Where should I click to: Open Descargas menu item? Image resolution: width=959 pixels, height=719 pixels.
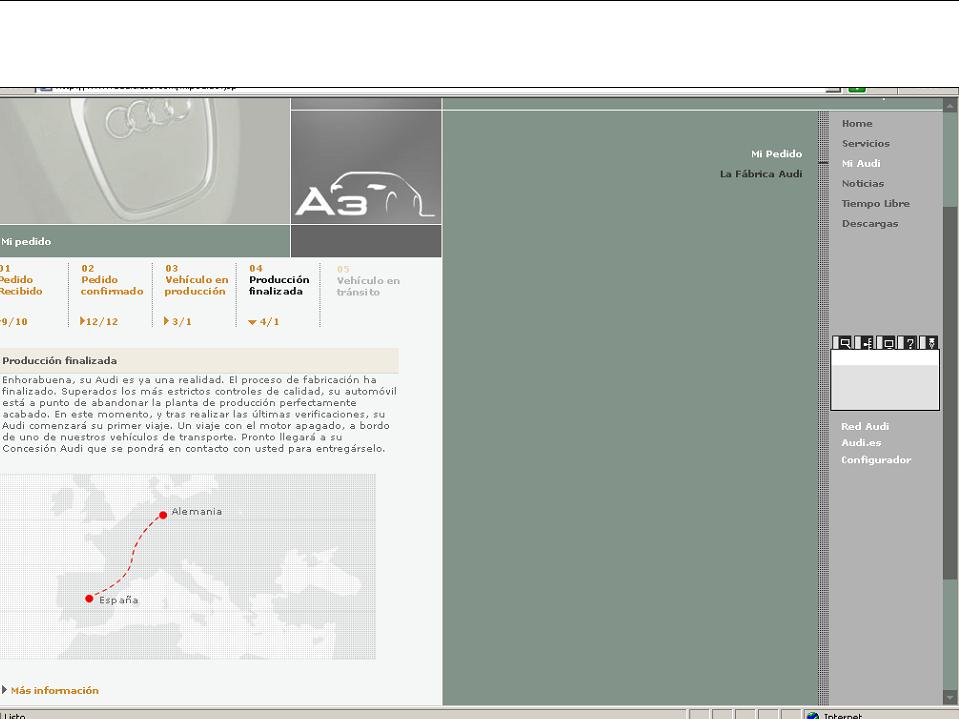pyautogui.click(x=870, y=224)
